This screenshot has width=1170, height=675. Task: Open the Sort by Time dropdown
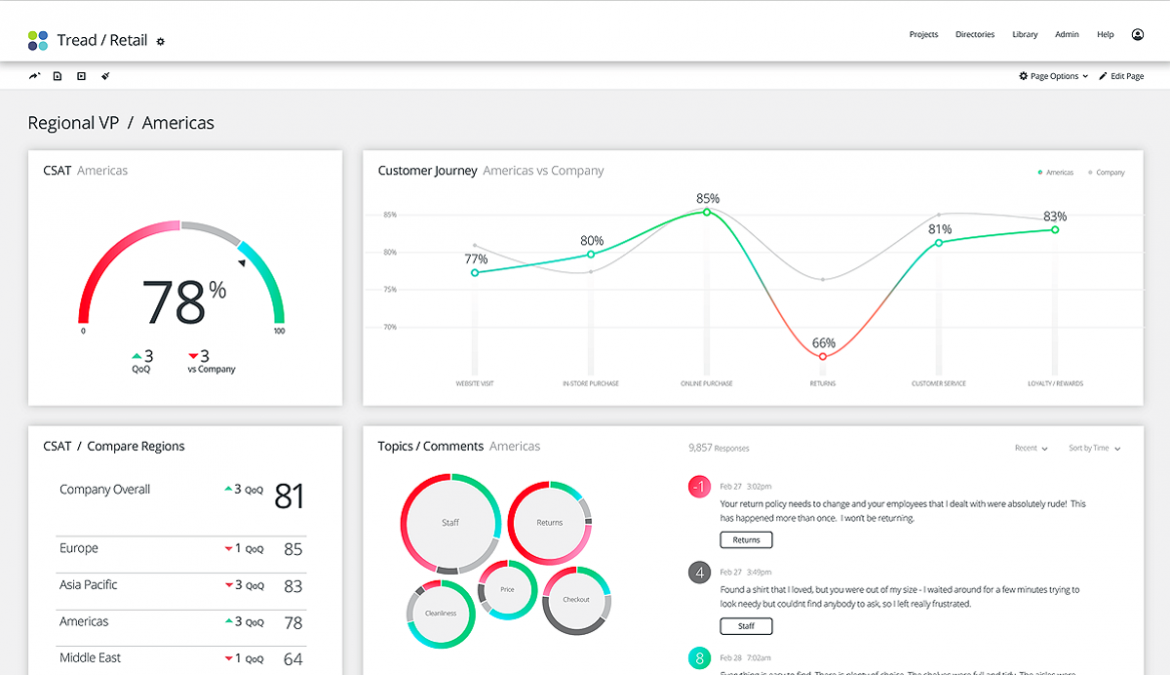[1092, 448]
